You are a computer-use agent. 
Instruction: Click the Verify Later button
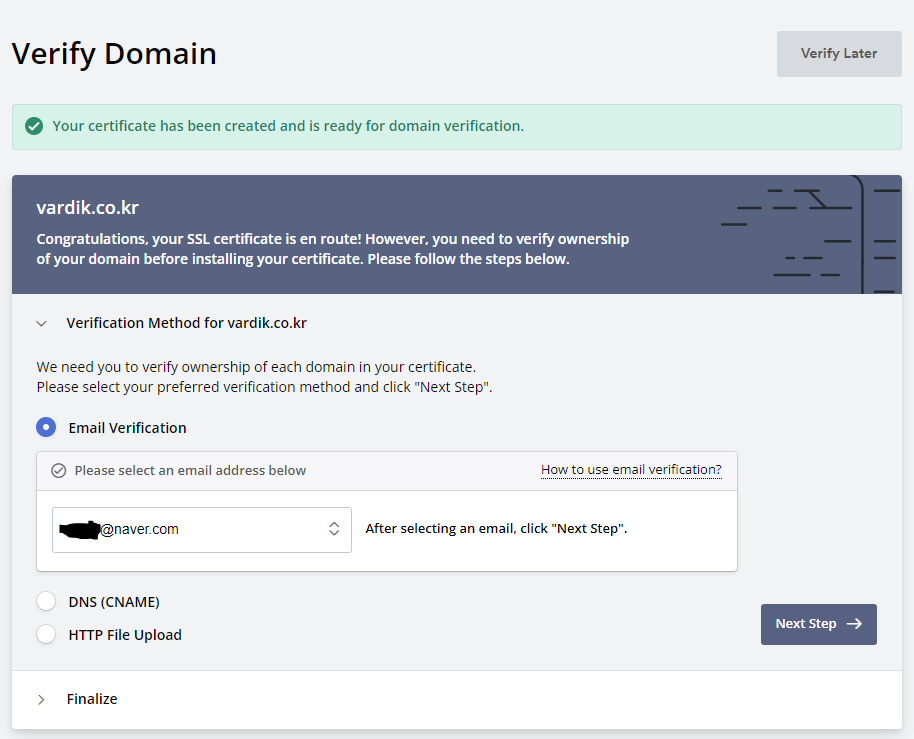point(839,54)
